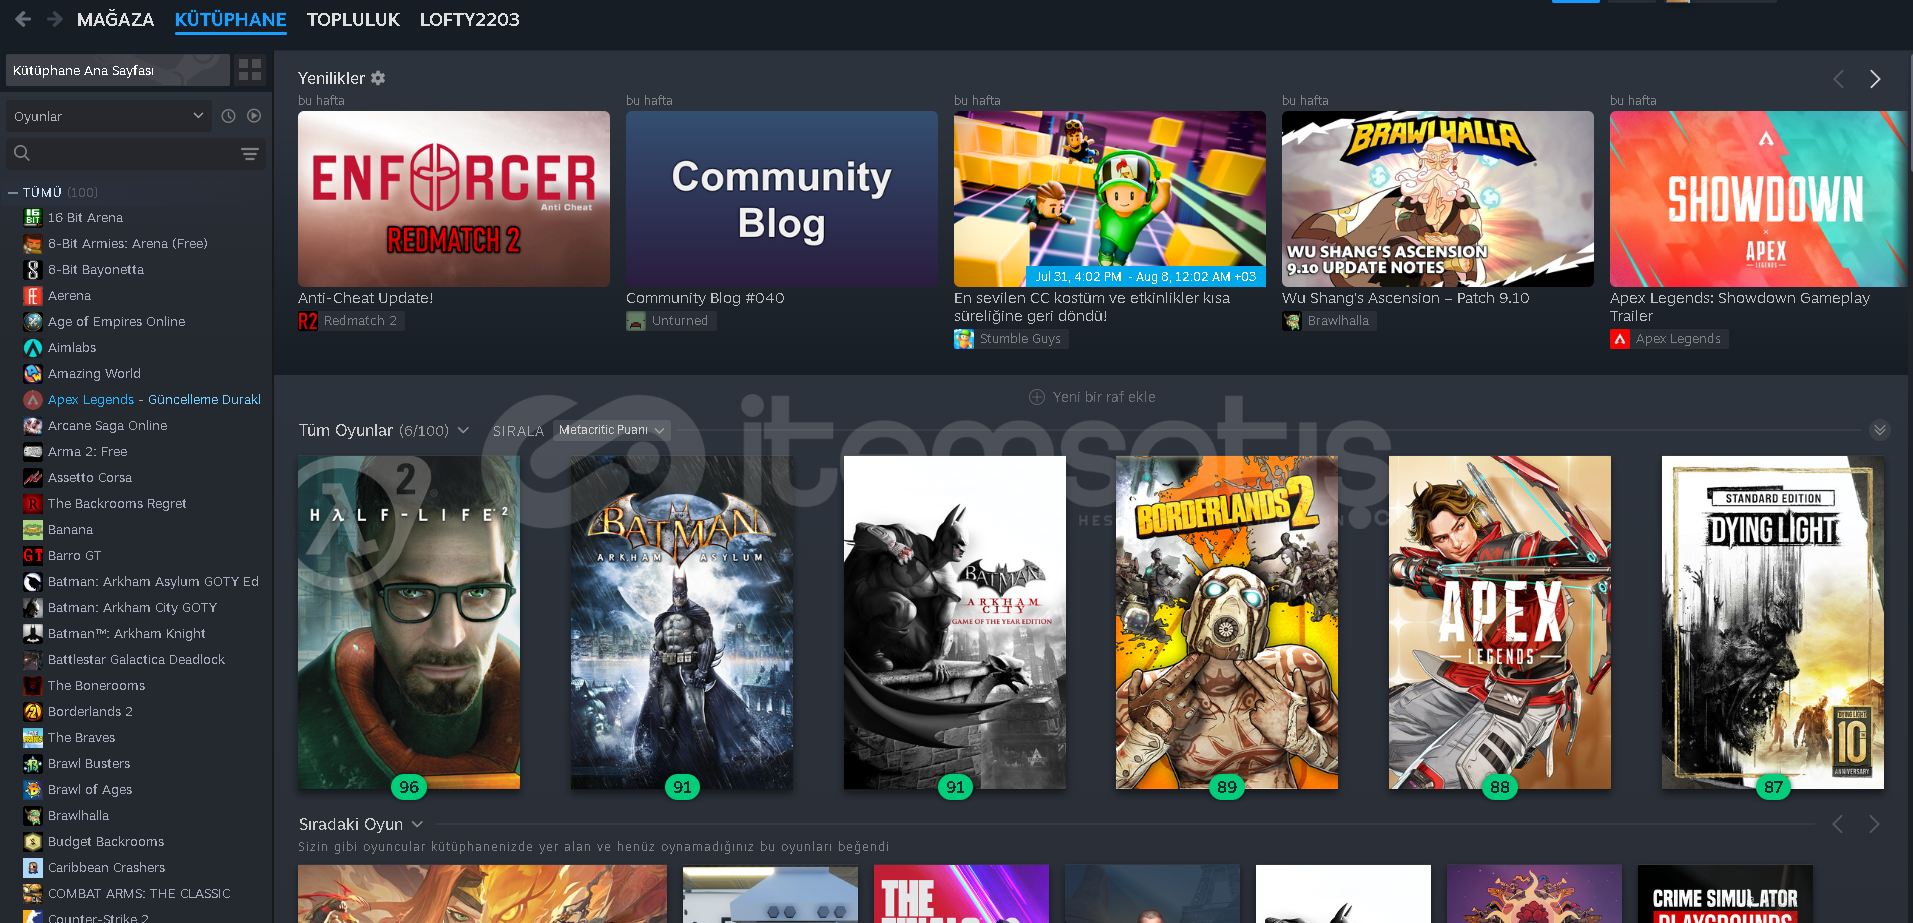Click the ready-to-play filter icon
This screenshot has height=923, width=1913.
254,116
